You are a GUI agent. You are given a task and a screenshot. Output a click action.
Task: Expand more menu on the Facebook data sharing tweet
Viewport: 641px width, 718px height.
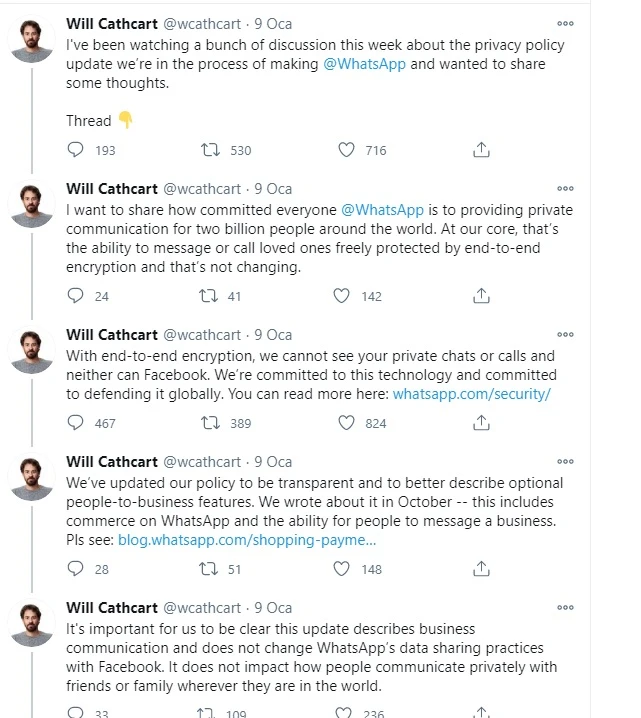pos(566,608)
